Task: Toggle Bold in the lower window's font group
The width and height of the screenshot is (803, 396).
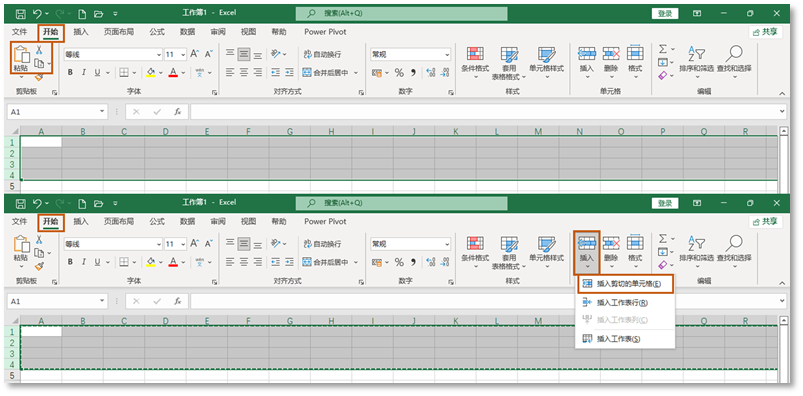Action: 70,262
